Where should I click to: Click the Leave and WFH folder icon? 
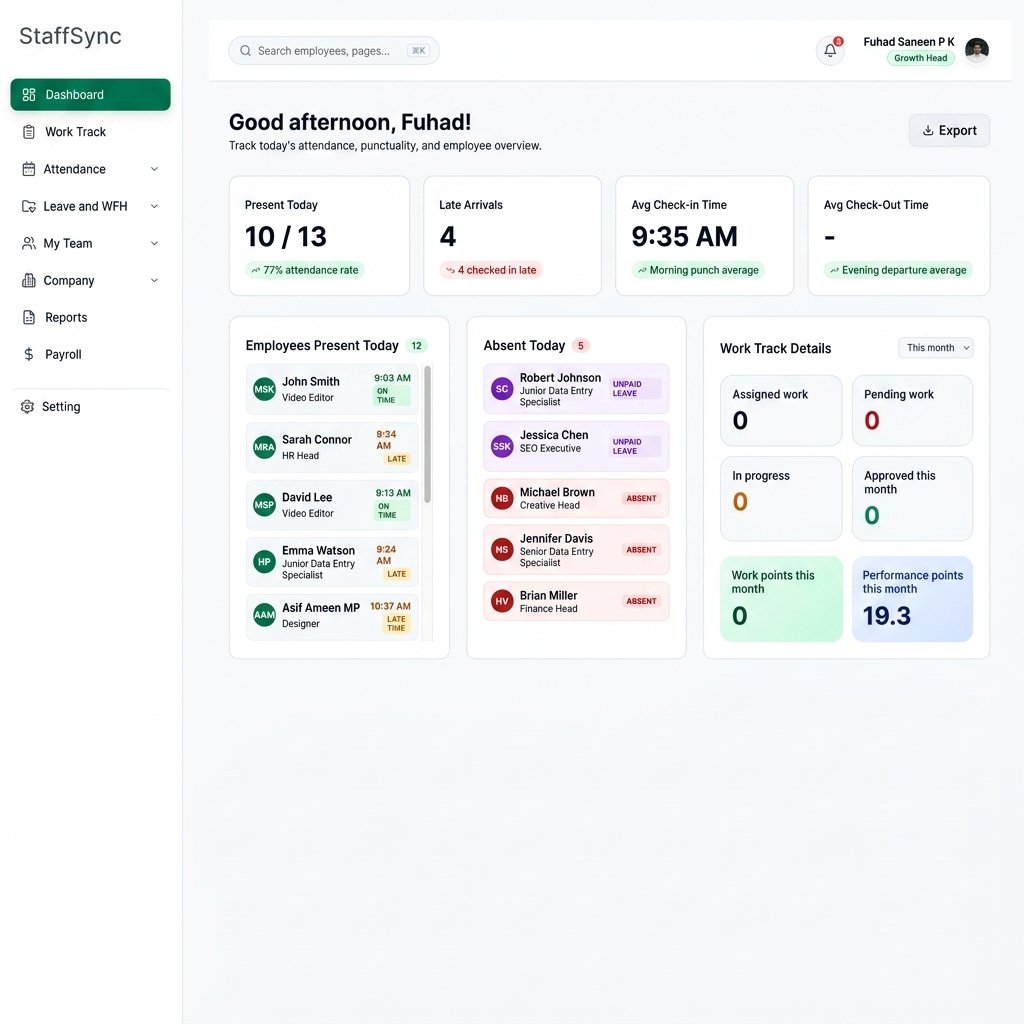click(29, 206)
